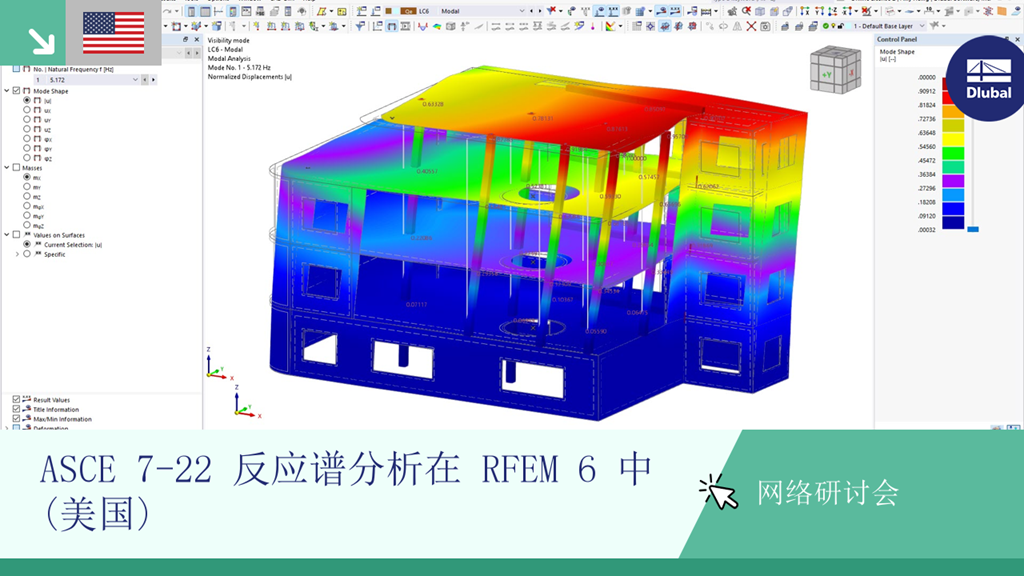Click the view in Z direction icon

[x=833, y=11]
